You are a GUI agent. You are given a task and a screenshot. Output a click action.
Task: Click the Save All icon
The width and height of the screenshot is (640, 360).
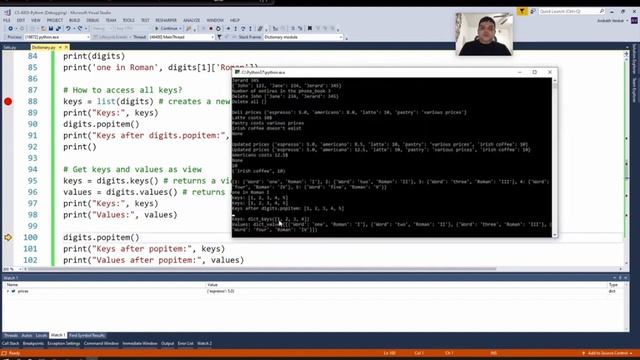coord(58,29)
